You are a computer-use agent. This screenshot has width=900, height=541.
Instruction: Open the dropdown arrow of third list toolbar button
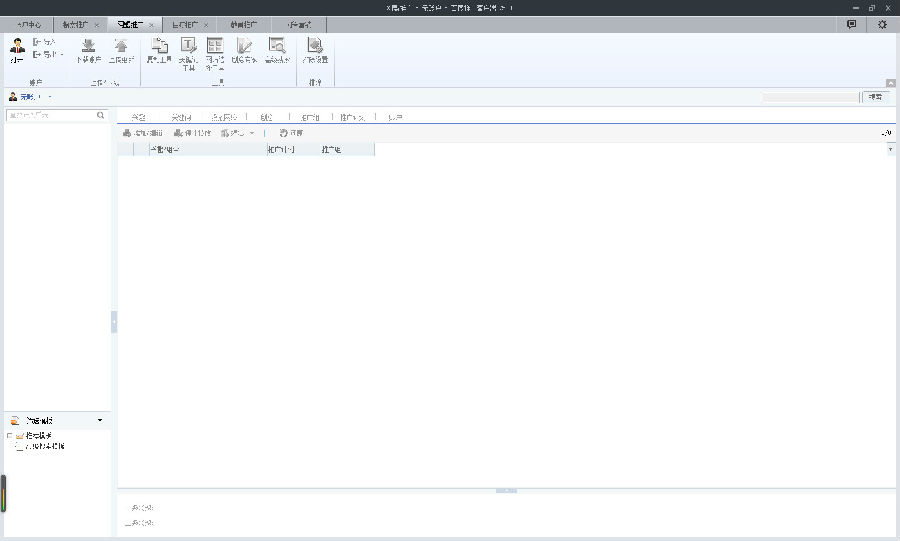pos(251,133)
